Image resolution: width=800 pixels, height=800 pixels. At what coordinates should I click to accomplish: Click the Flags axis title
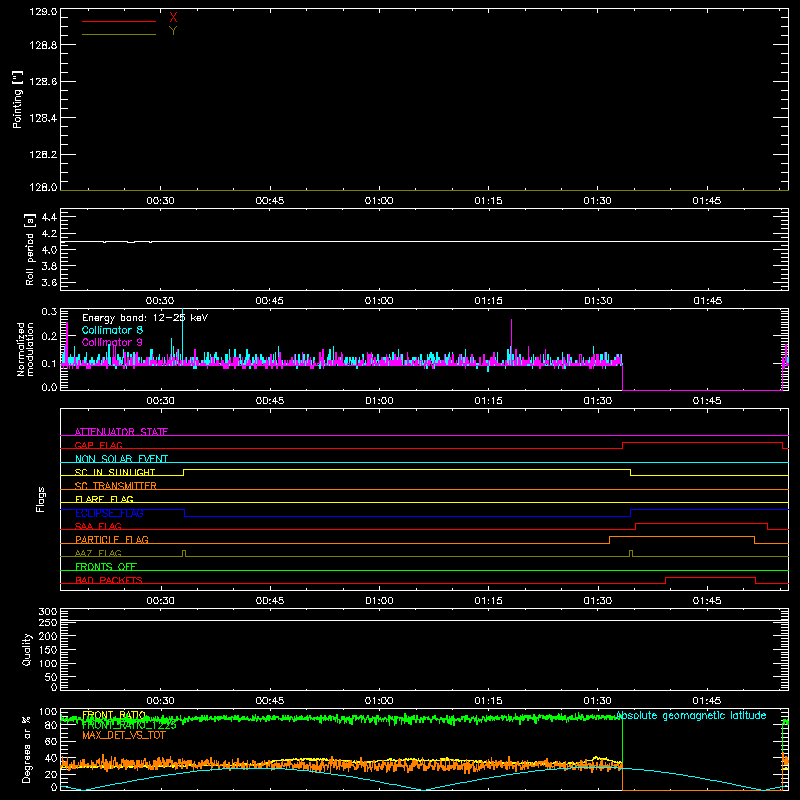[41, 499]
